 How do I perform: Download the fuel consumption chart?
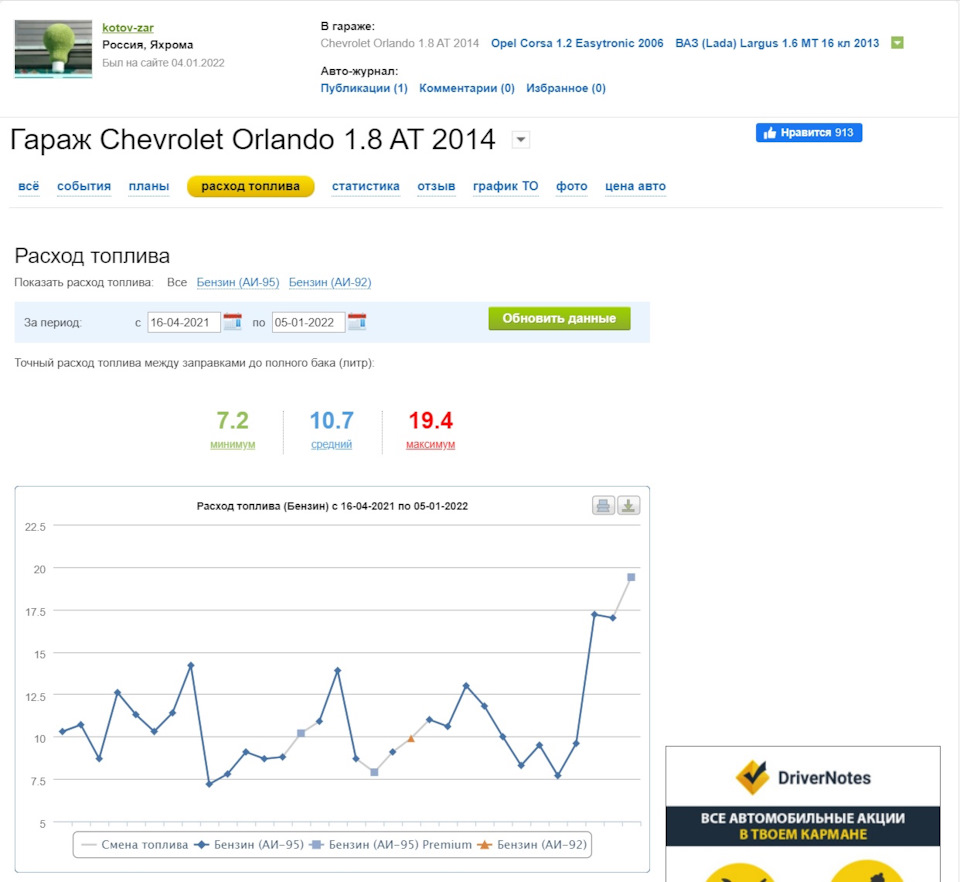pos(628,506)
